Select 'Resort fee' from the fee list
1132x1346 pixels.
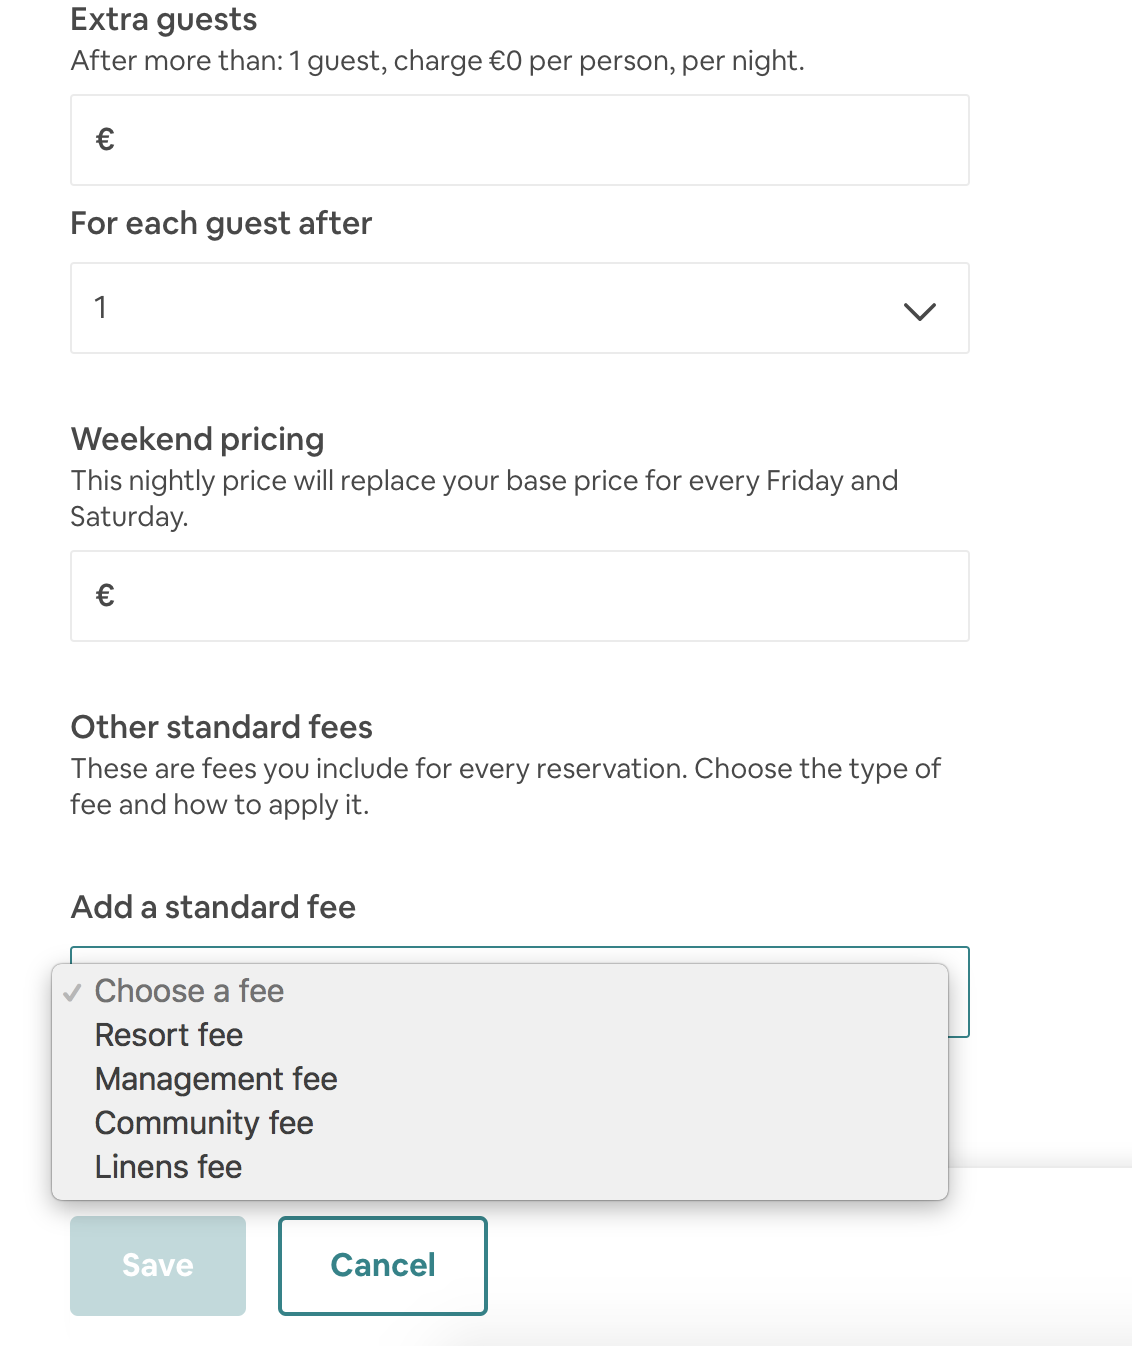coord(167,1036)
